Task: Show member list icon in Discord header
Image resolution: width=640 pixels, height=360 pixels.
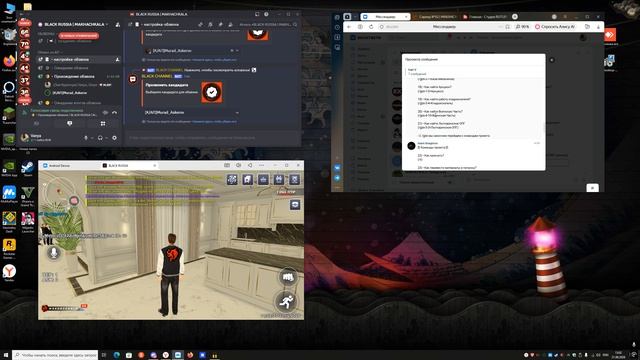Action: 231,24
